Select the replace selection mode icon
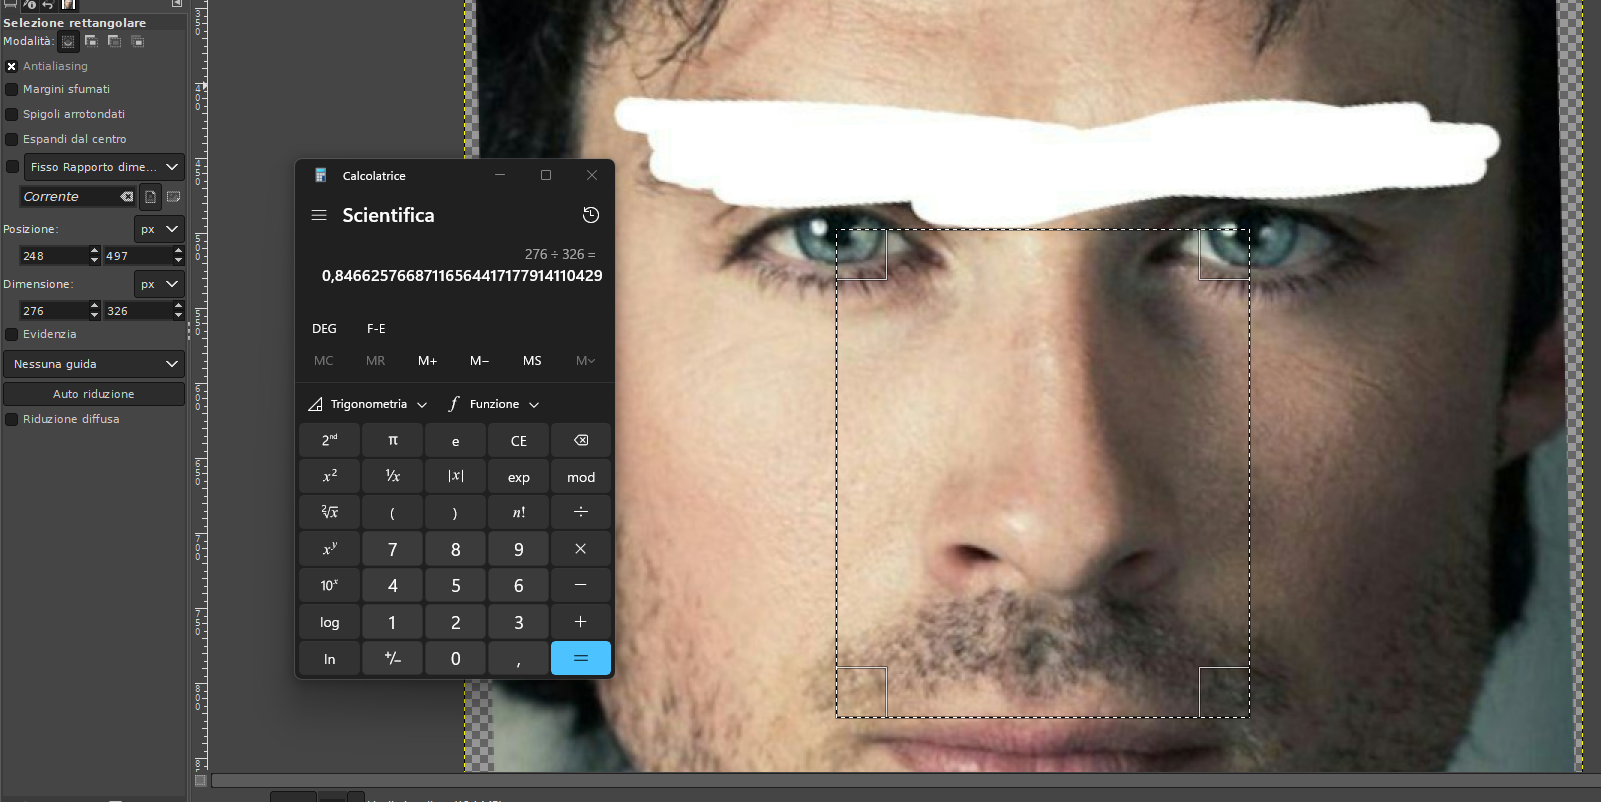Image resolution: width=1601 pixels, height=802 pixels. click(68, 41)
